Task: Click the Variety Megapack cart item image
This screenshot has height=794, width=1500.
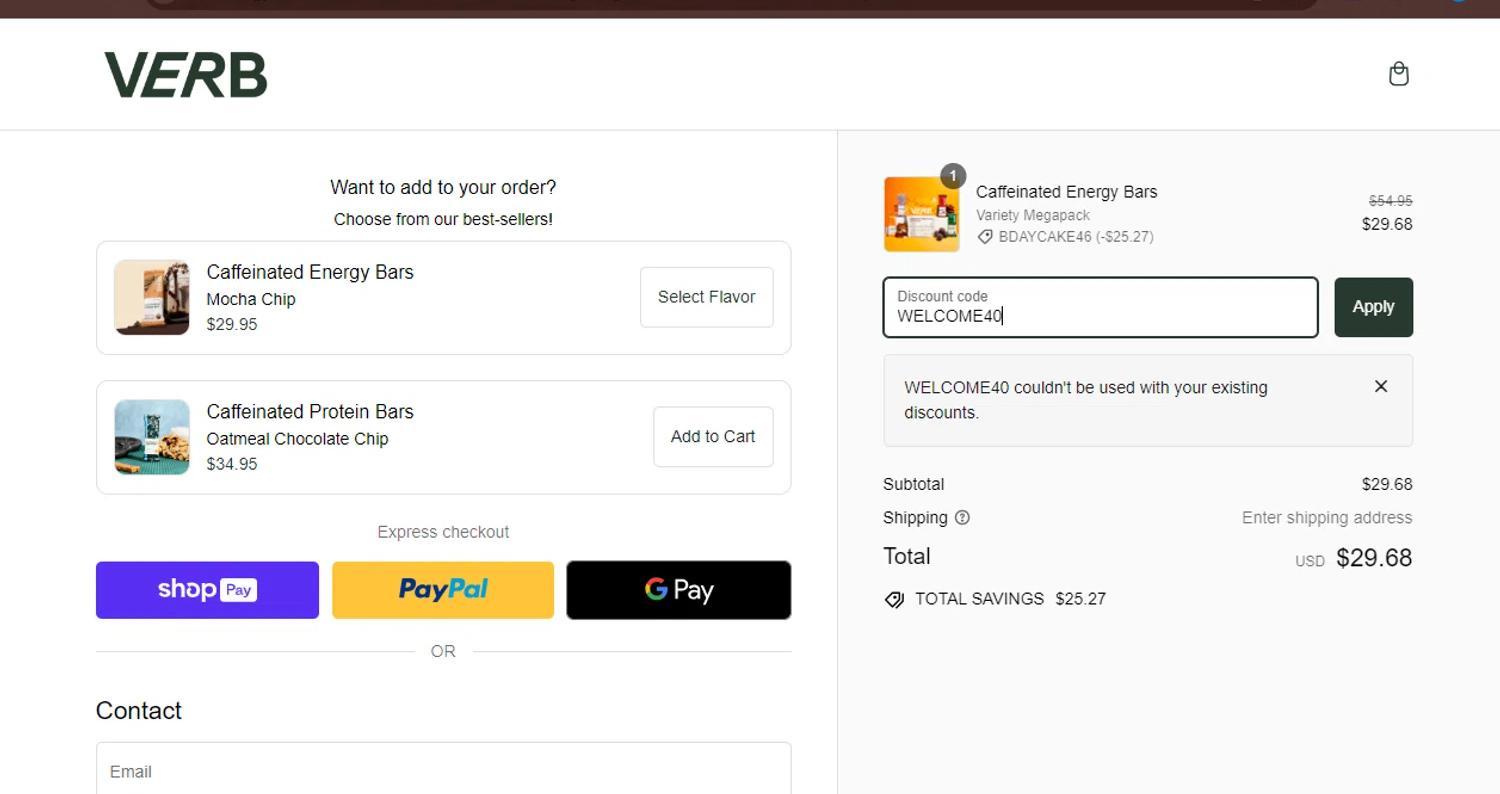Action: [921, 214]
